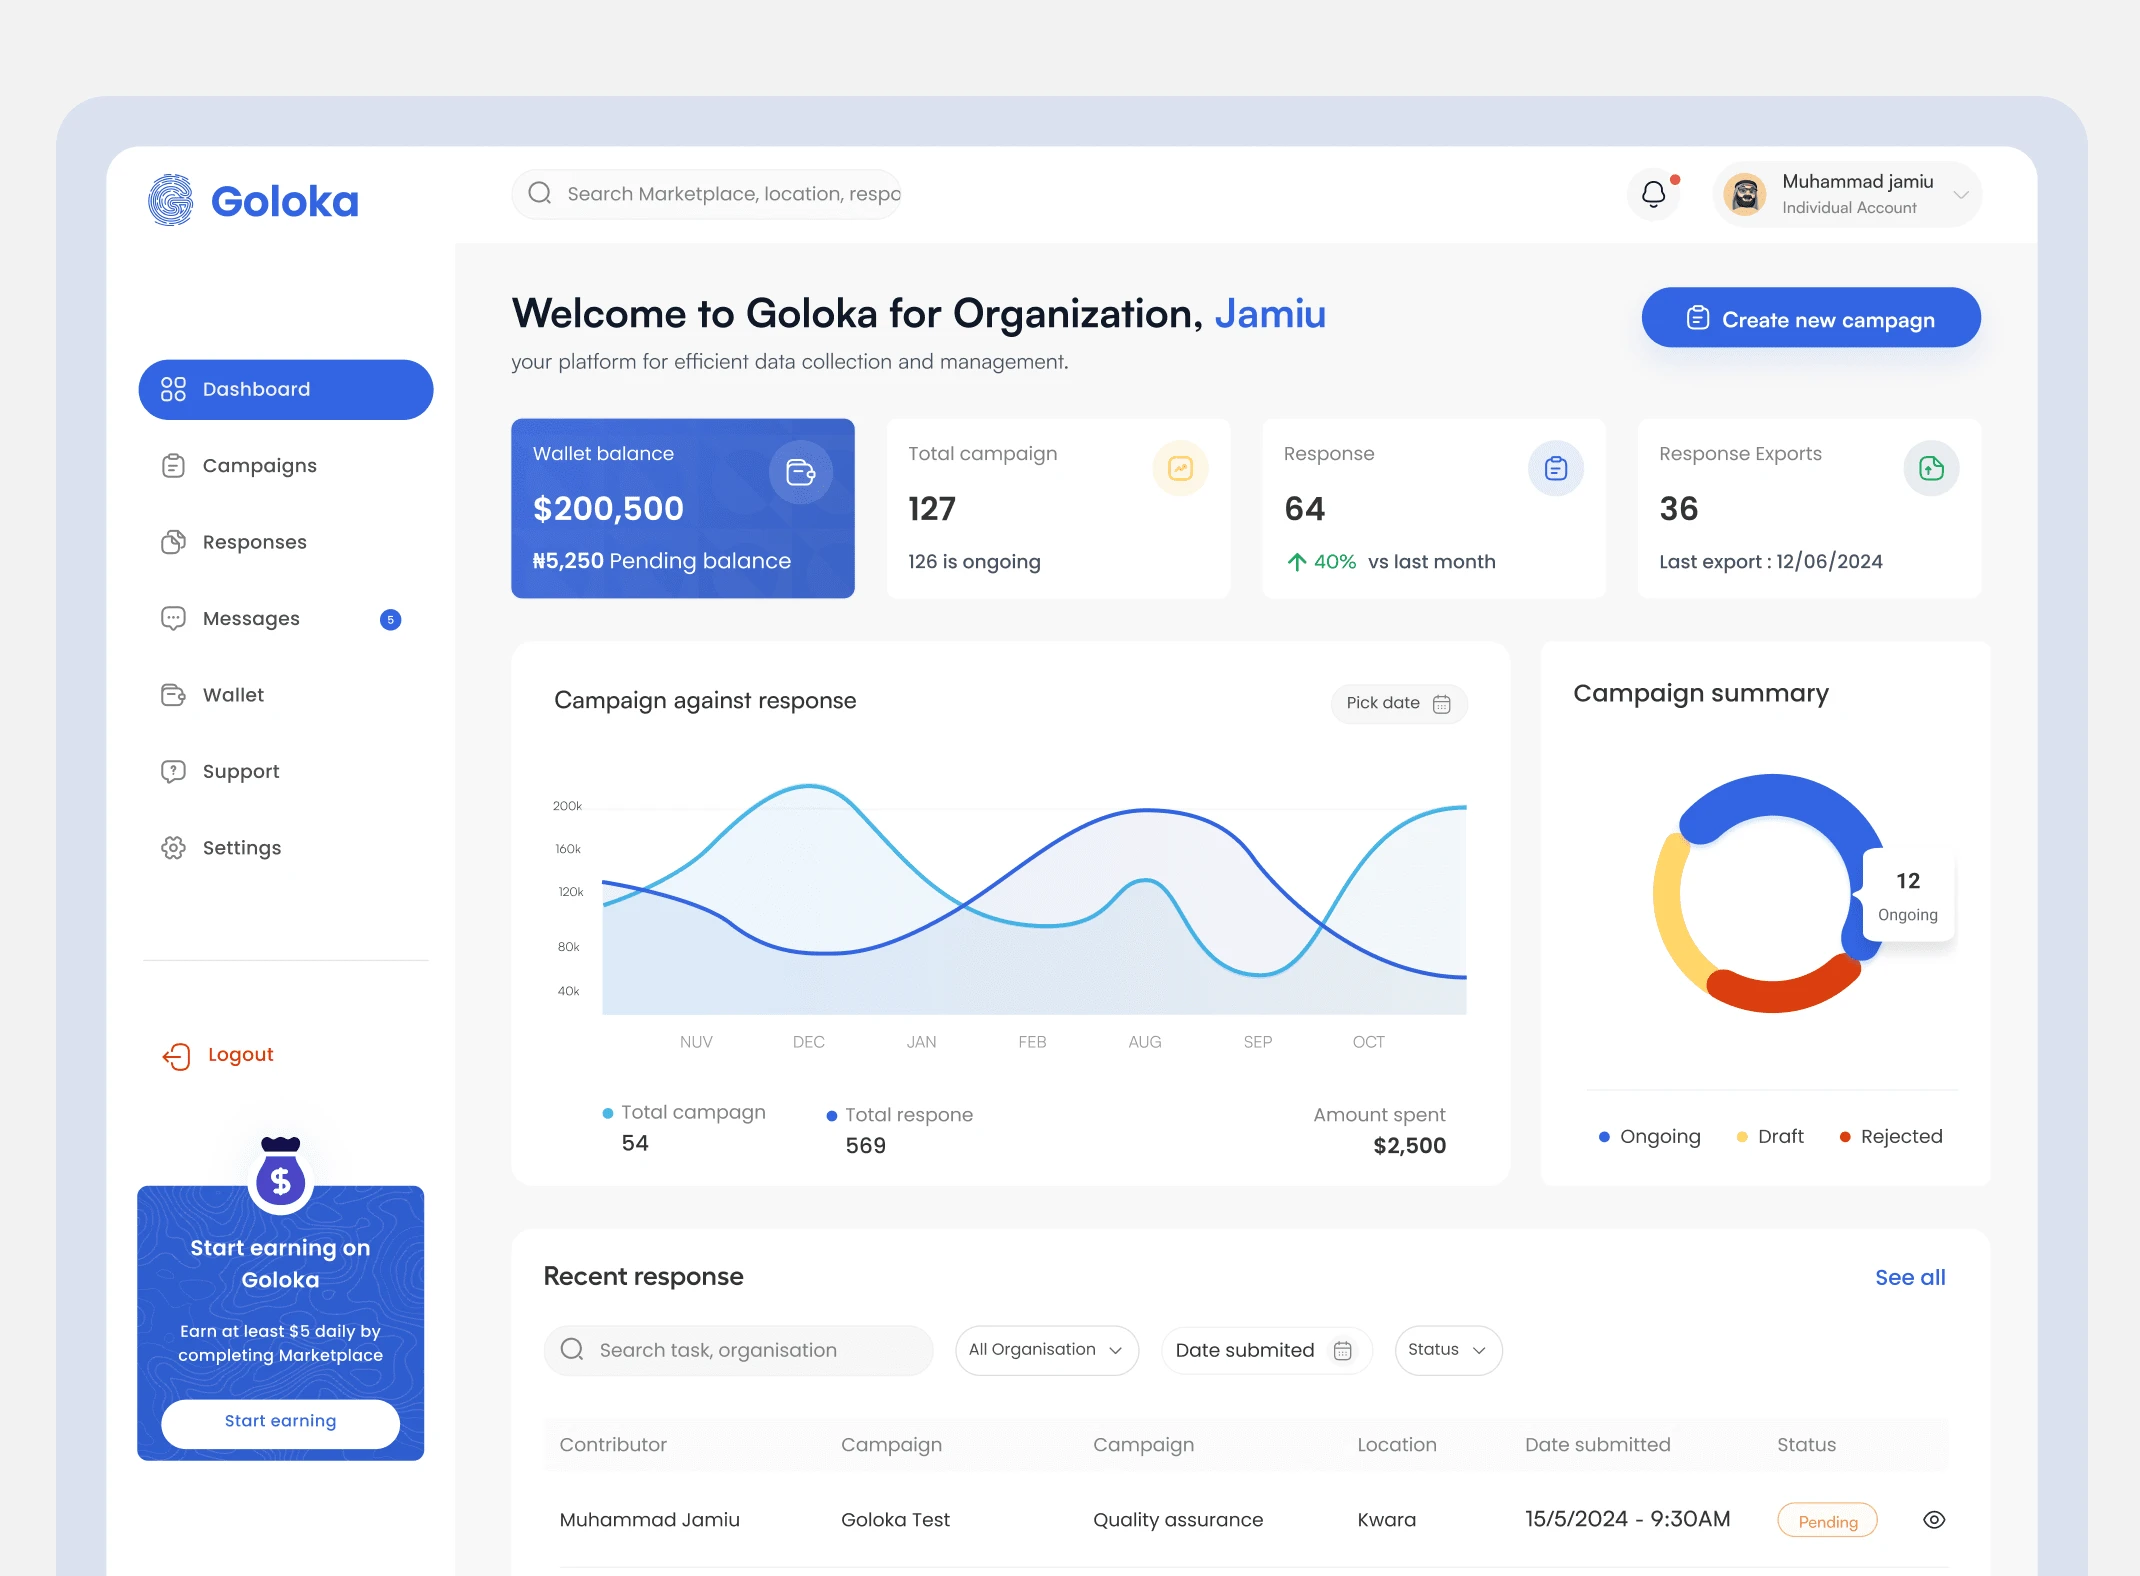This screenshot has width=2140, height=1576.
Task: Click the Response clipboard icon
Action: pos(1555,469)
